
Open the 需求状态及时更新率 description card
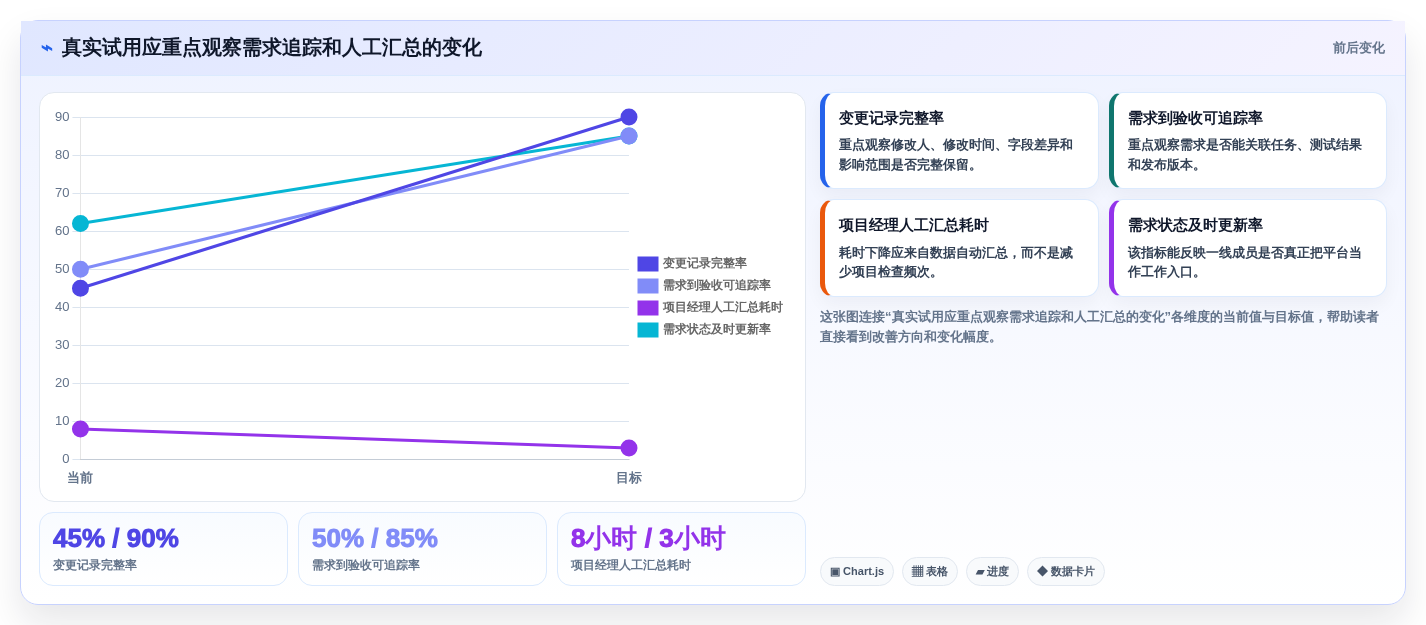(1248, 248)
